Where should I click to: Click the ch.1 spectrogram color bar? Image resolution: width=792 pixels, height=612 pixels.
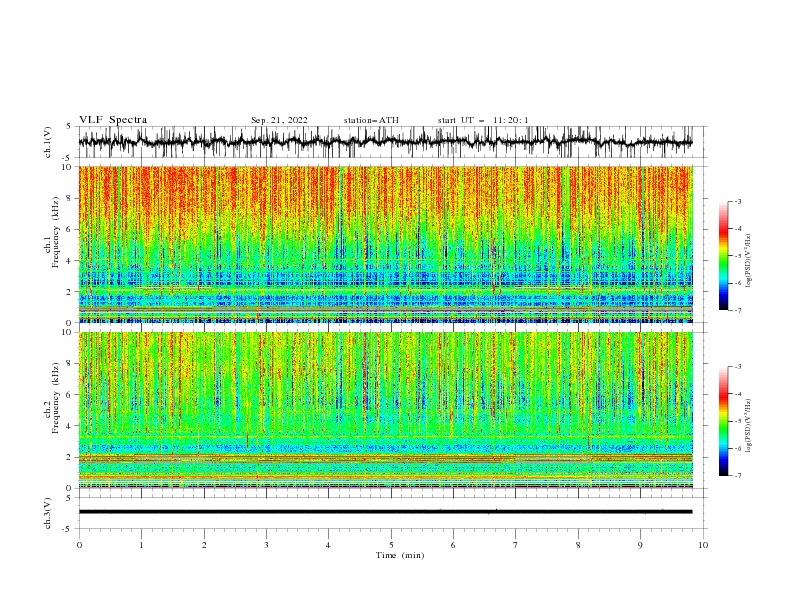tap(723, 256)
